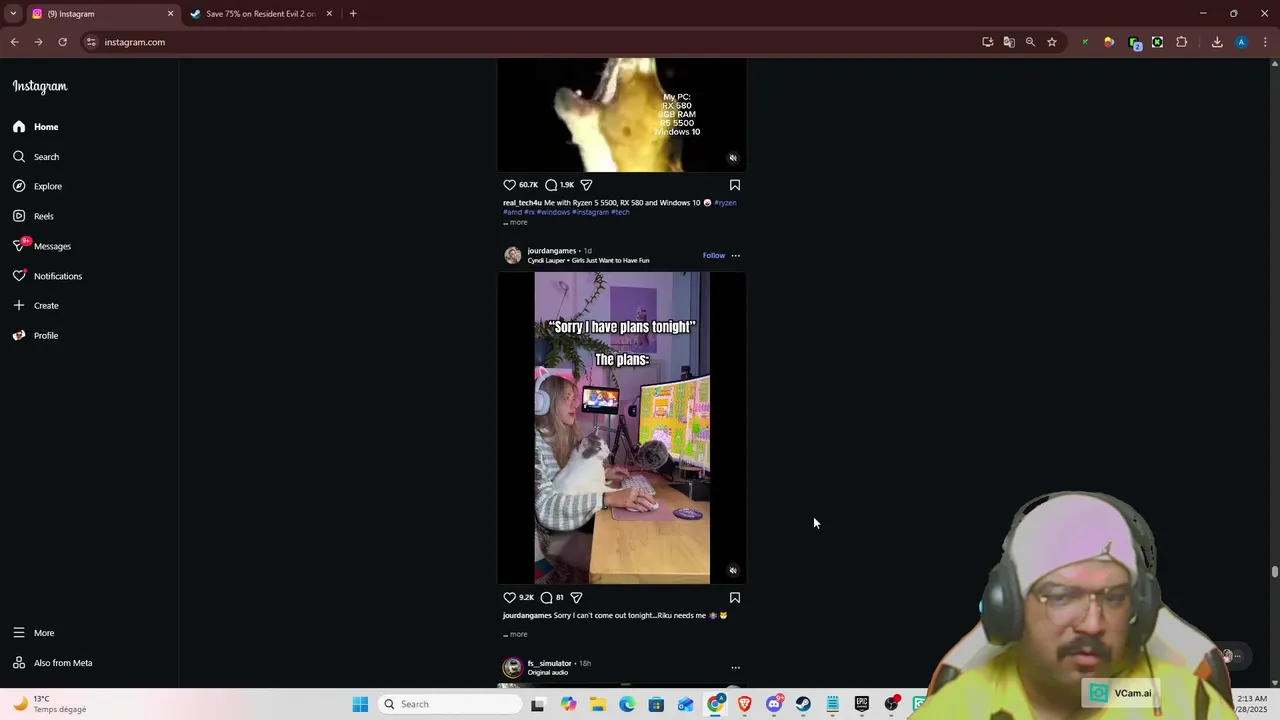Open a new browser tab
This screenshot has width=1280, height=720.
pos(353,14)
